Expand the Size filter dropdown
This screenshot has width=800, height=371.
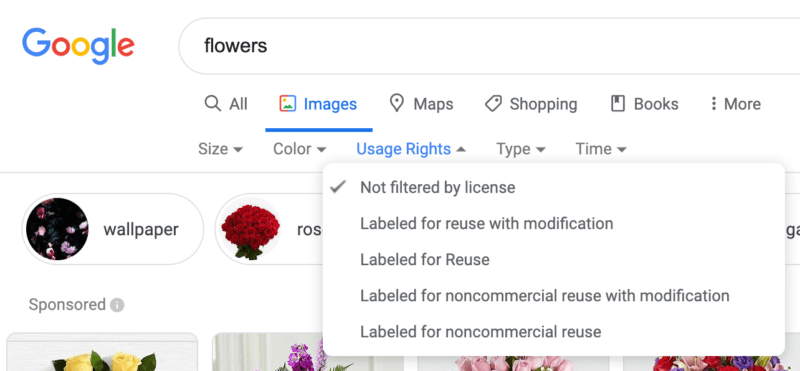tap(220, 149)
